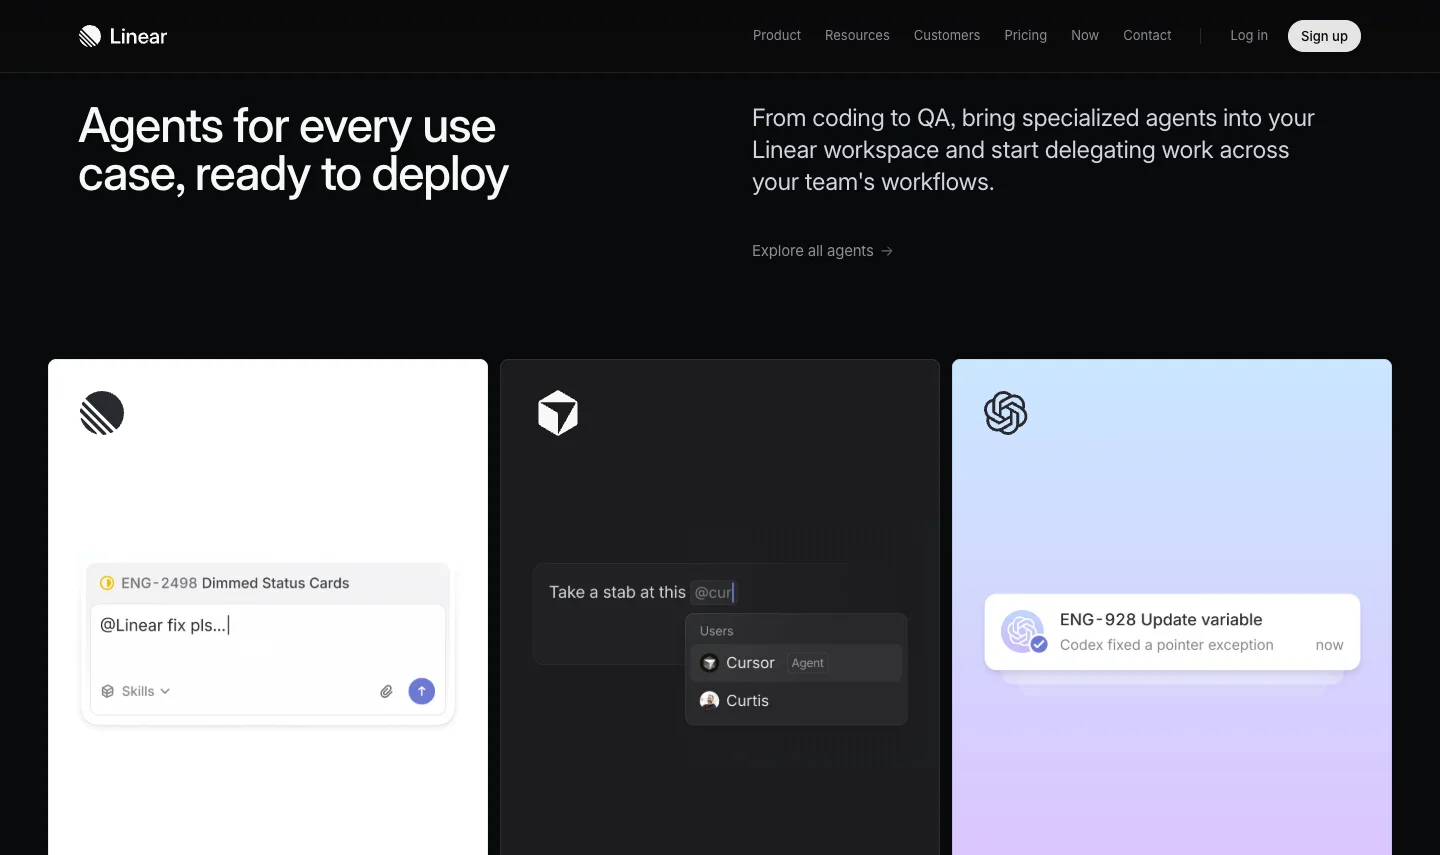Viewport: 1440px width, 855px height.
Task: Click the Agent badge next to Cursor
Action: coord(808,663)
